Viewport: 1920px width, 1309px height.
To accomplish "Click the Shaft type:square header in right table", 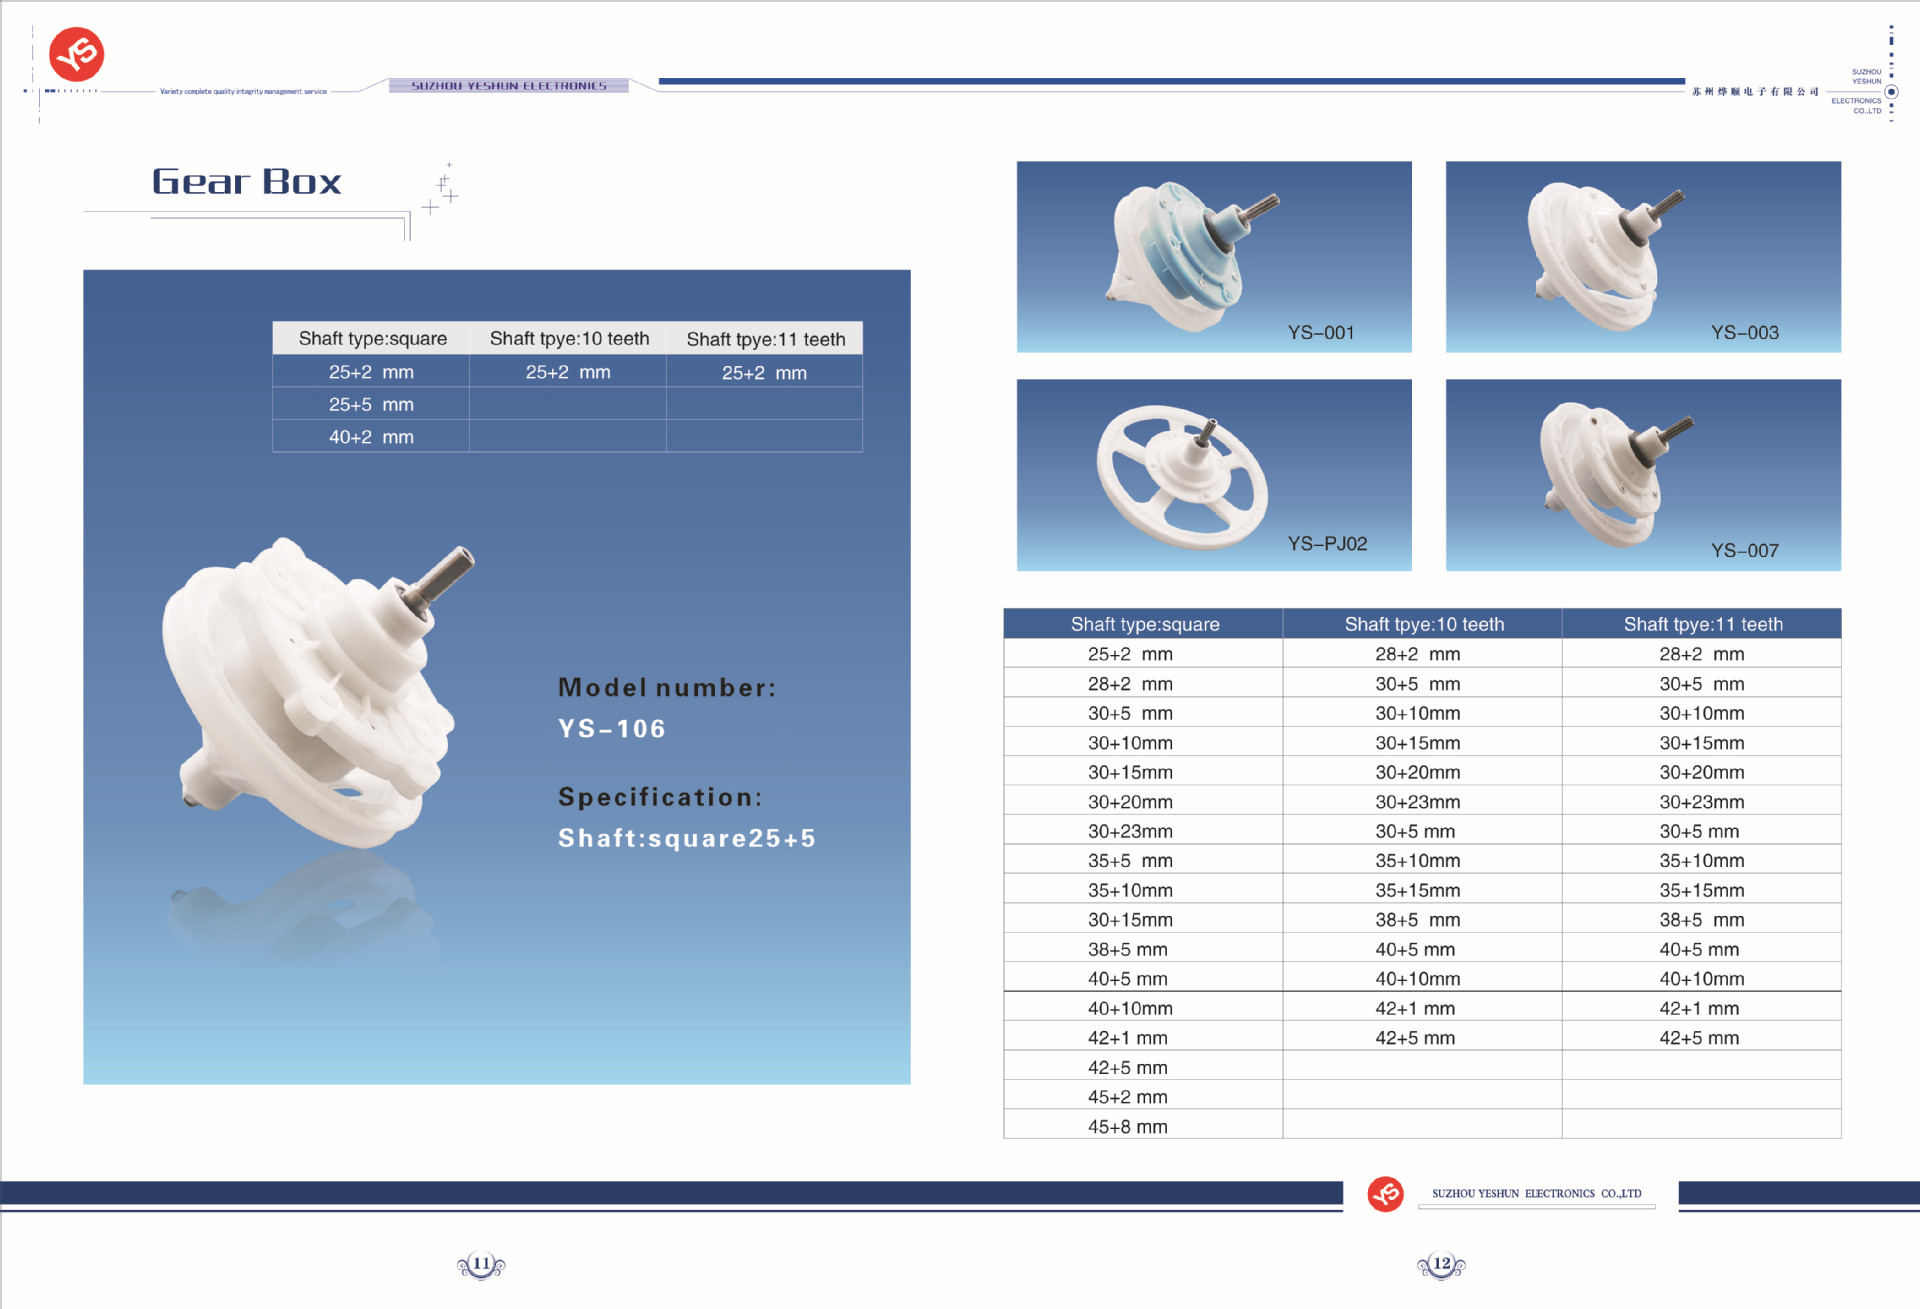I will pos(1144,624).
